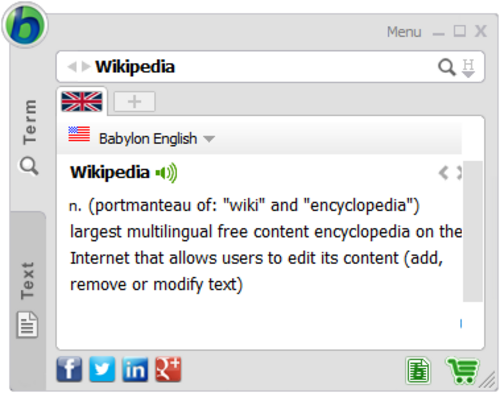The image size is (500, 393).
Task: Switch to the Text side tab
Action: (27, 299)
